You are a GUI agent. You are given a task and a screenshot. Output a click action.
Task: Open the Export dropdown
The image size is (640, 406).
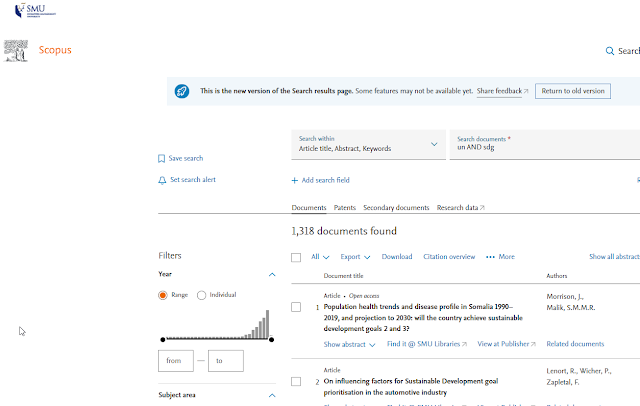[355, 257]
